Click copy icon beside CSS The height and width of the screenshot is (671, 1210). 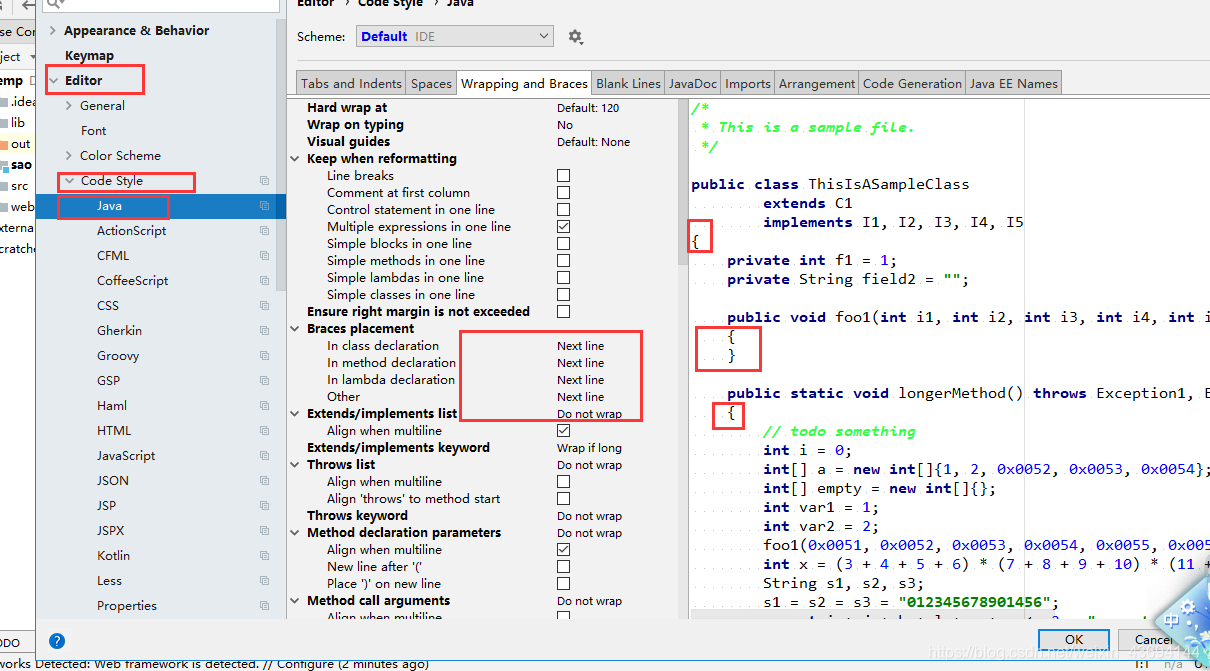click(x=264, y=306)
